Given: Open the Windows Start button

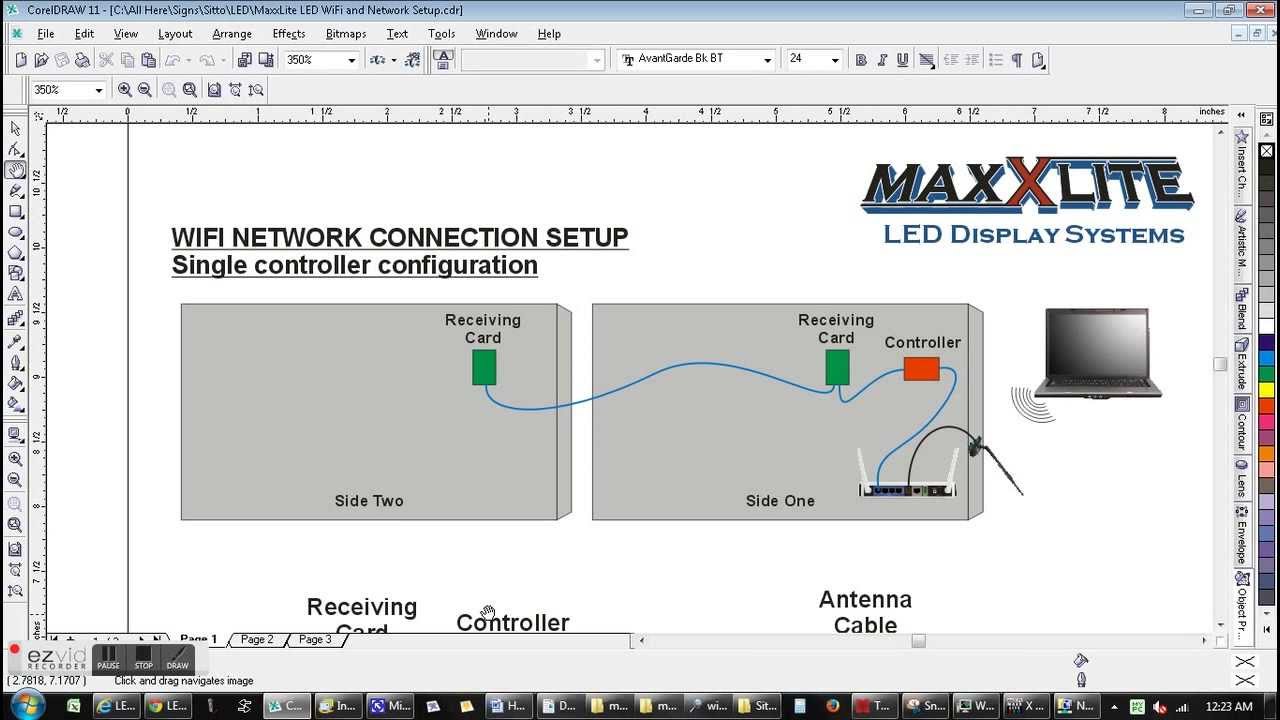Looking at the screenshot, I should [26, 704].
